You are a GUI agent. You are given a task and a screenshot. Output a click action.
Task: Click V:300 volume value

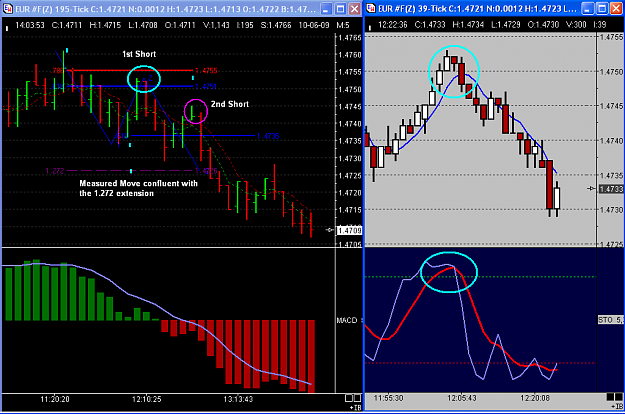[576, 25]
